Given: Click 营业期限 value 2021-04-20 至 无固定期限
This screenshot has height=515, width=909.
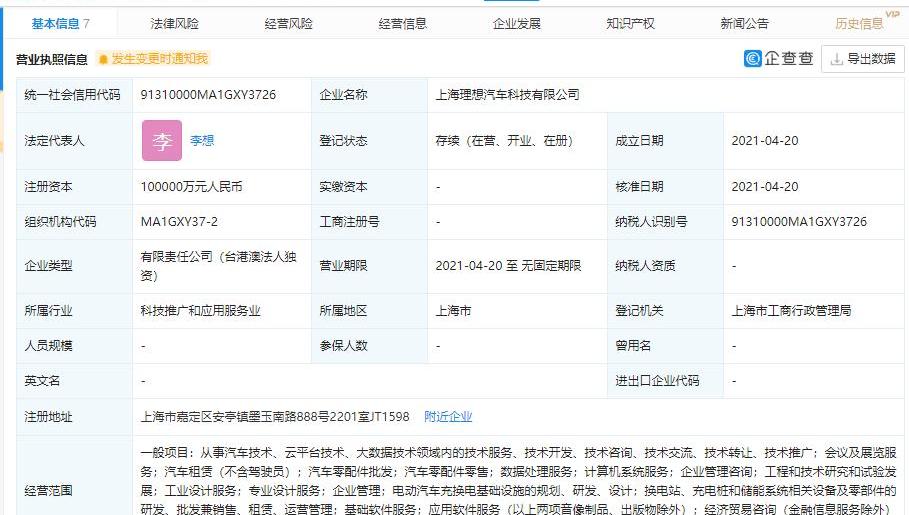Looking at the screenshot, I should (508, 266).
